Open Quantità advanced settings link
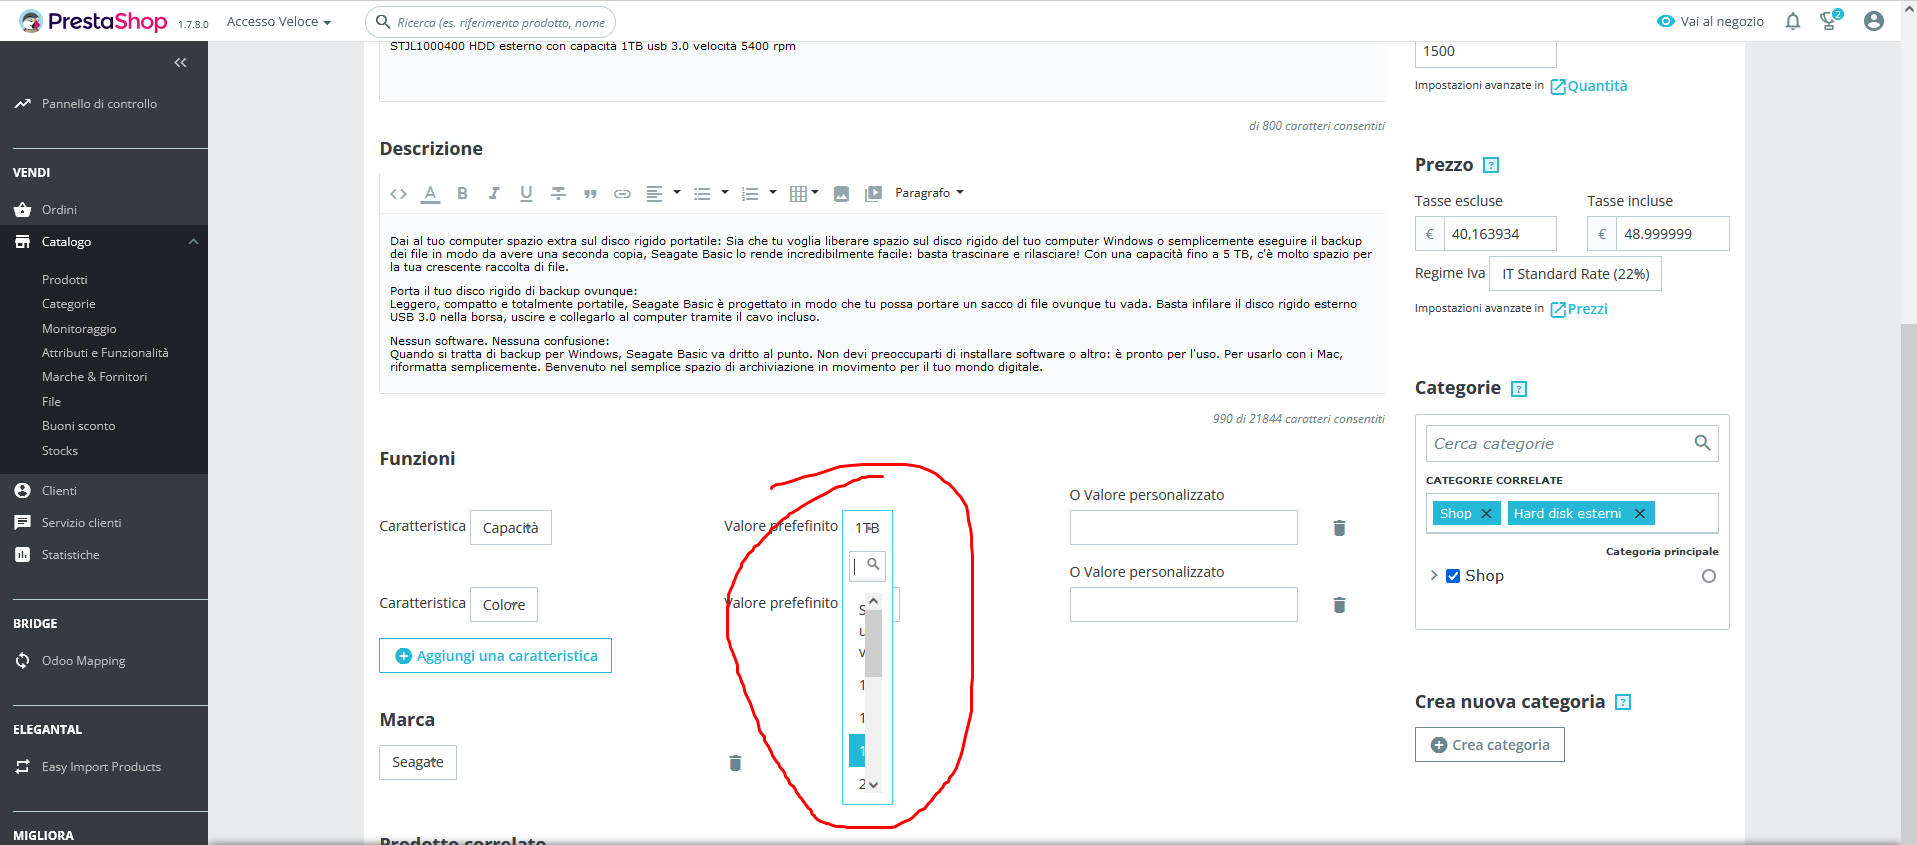This screenshot has width=1917, height=845. click(x=1589, y=86)
